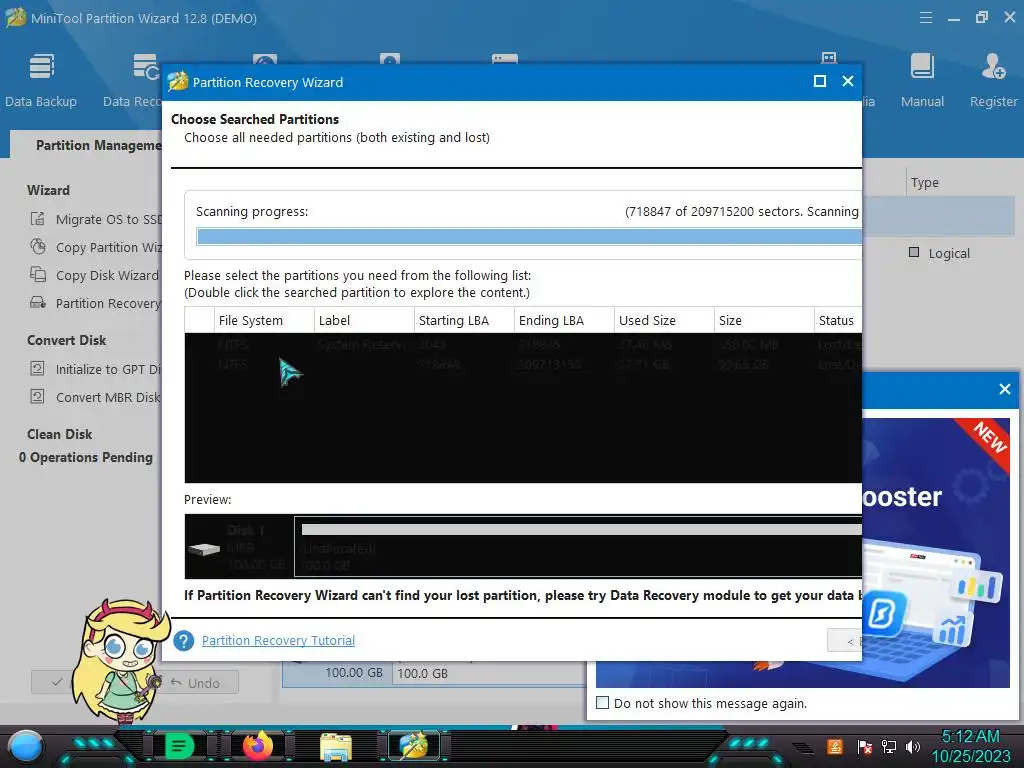Click the Clean Disk section heading

[x=59, y=434]
